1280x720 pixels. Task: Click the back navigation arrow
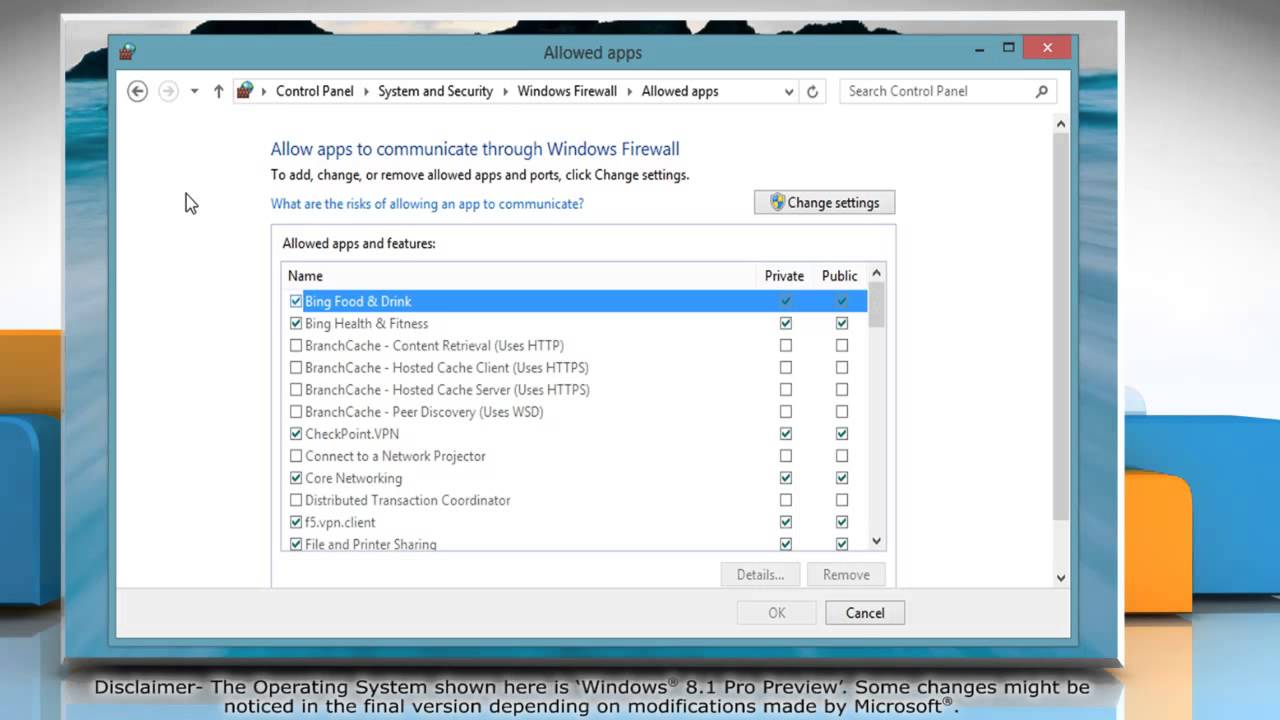tap(138, 91)
